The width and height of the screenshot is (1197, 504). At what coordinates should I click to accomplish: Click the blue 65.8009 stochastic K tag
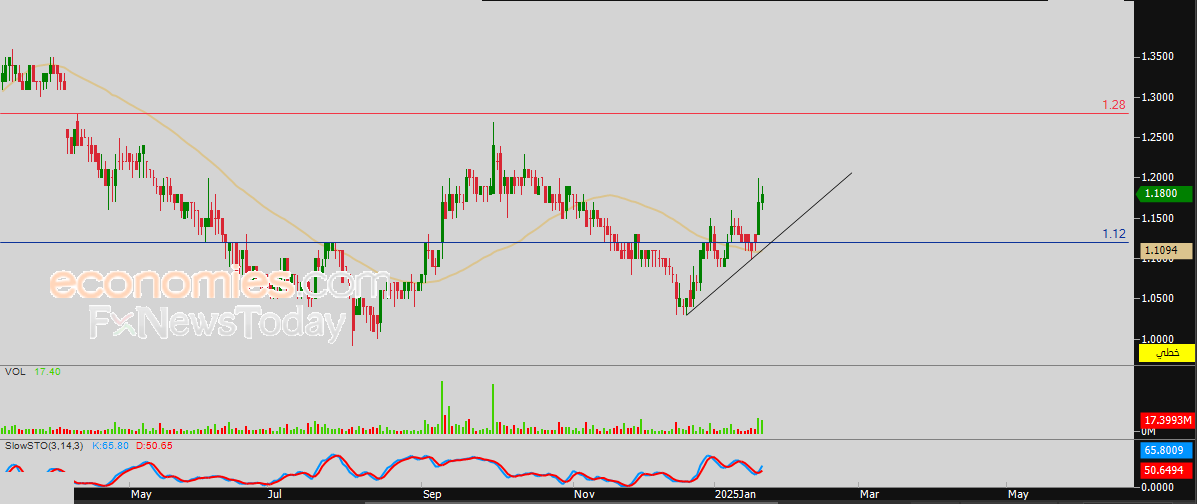pyautogui.click(x=1166, y=451)
